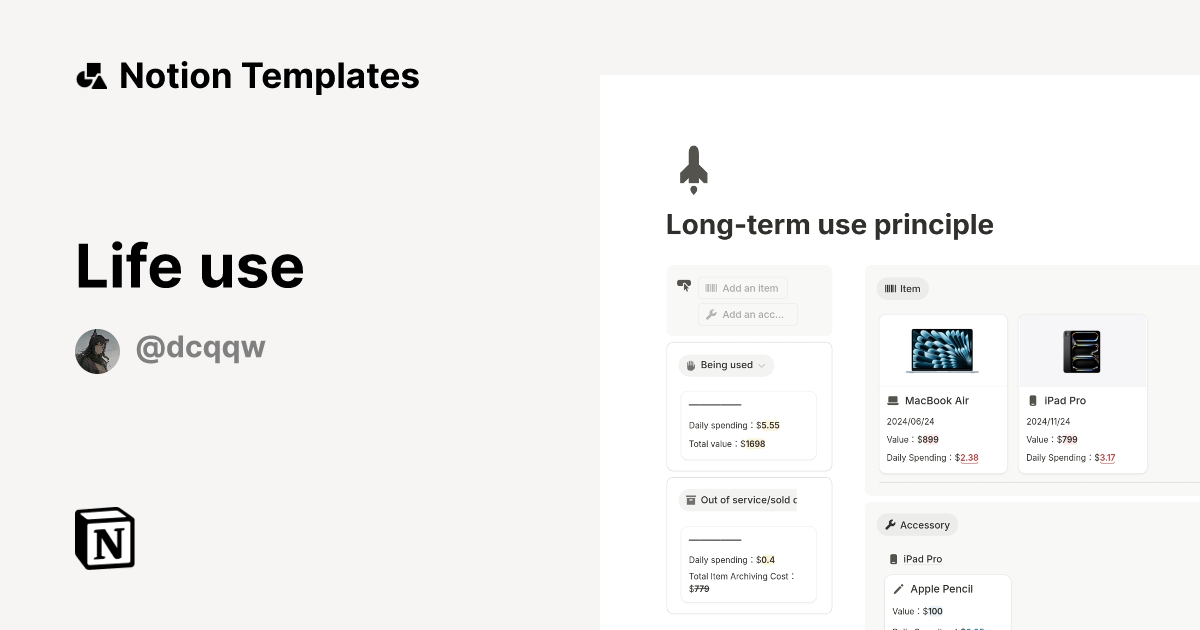Open the MacBook Air cover image

coord(943,351)
